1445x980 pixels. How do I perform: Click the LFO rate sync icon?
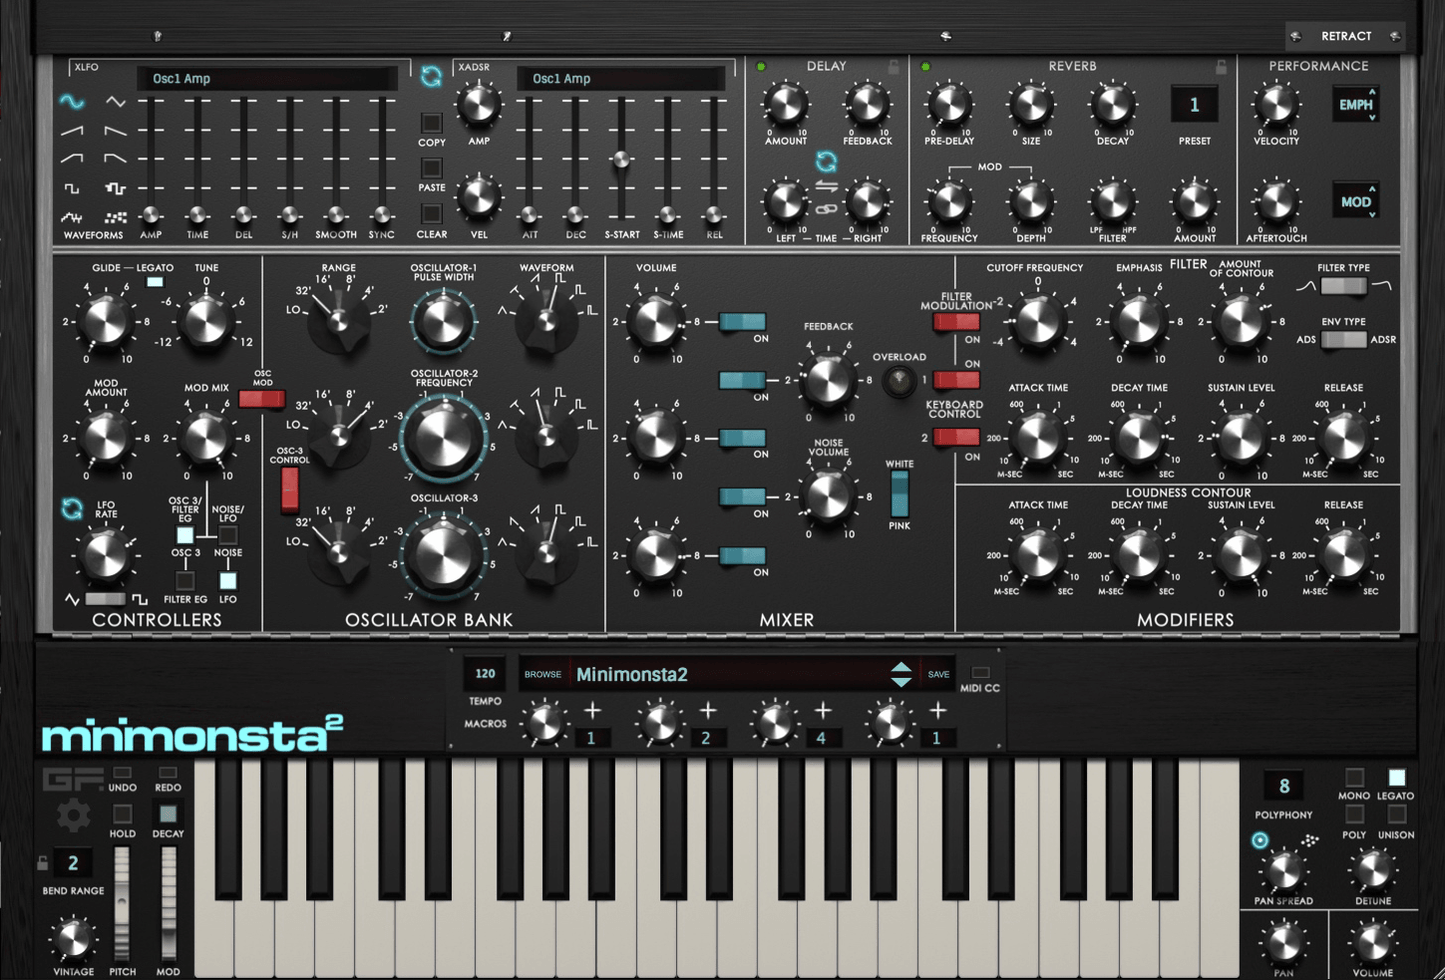71,508
